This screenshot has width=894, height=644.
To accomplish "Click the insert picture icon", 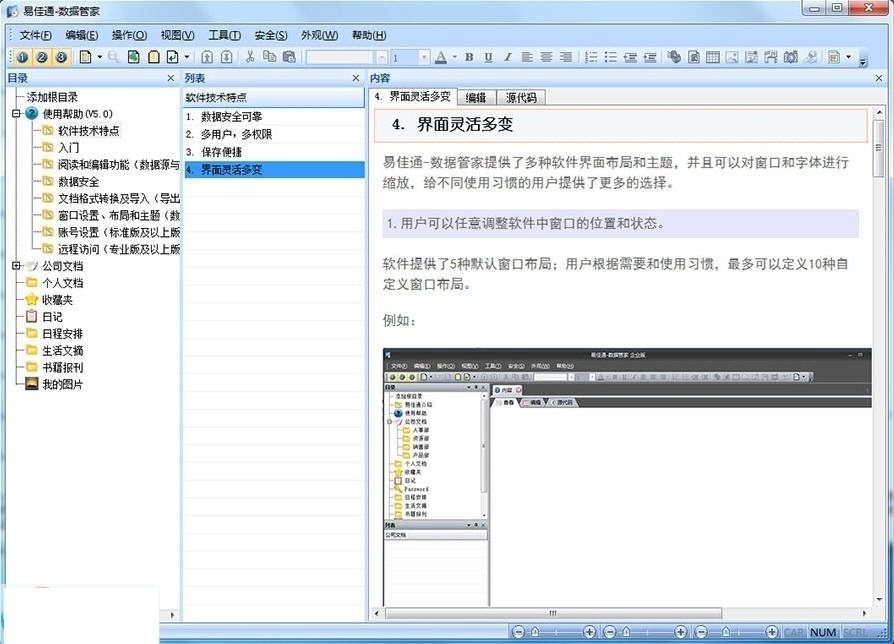I will tap(732, 57).
